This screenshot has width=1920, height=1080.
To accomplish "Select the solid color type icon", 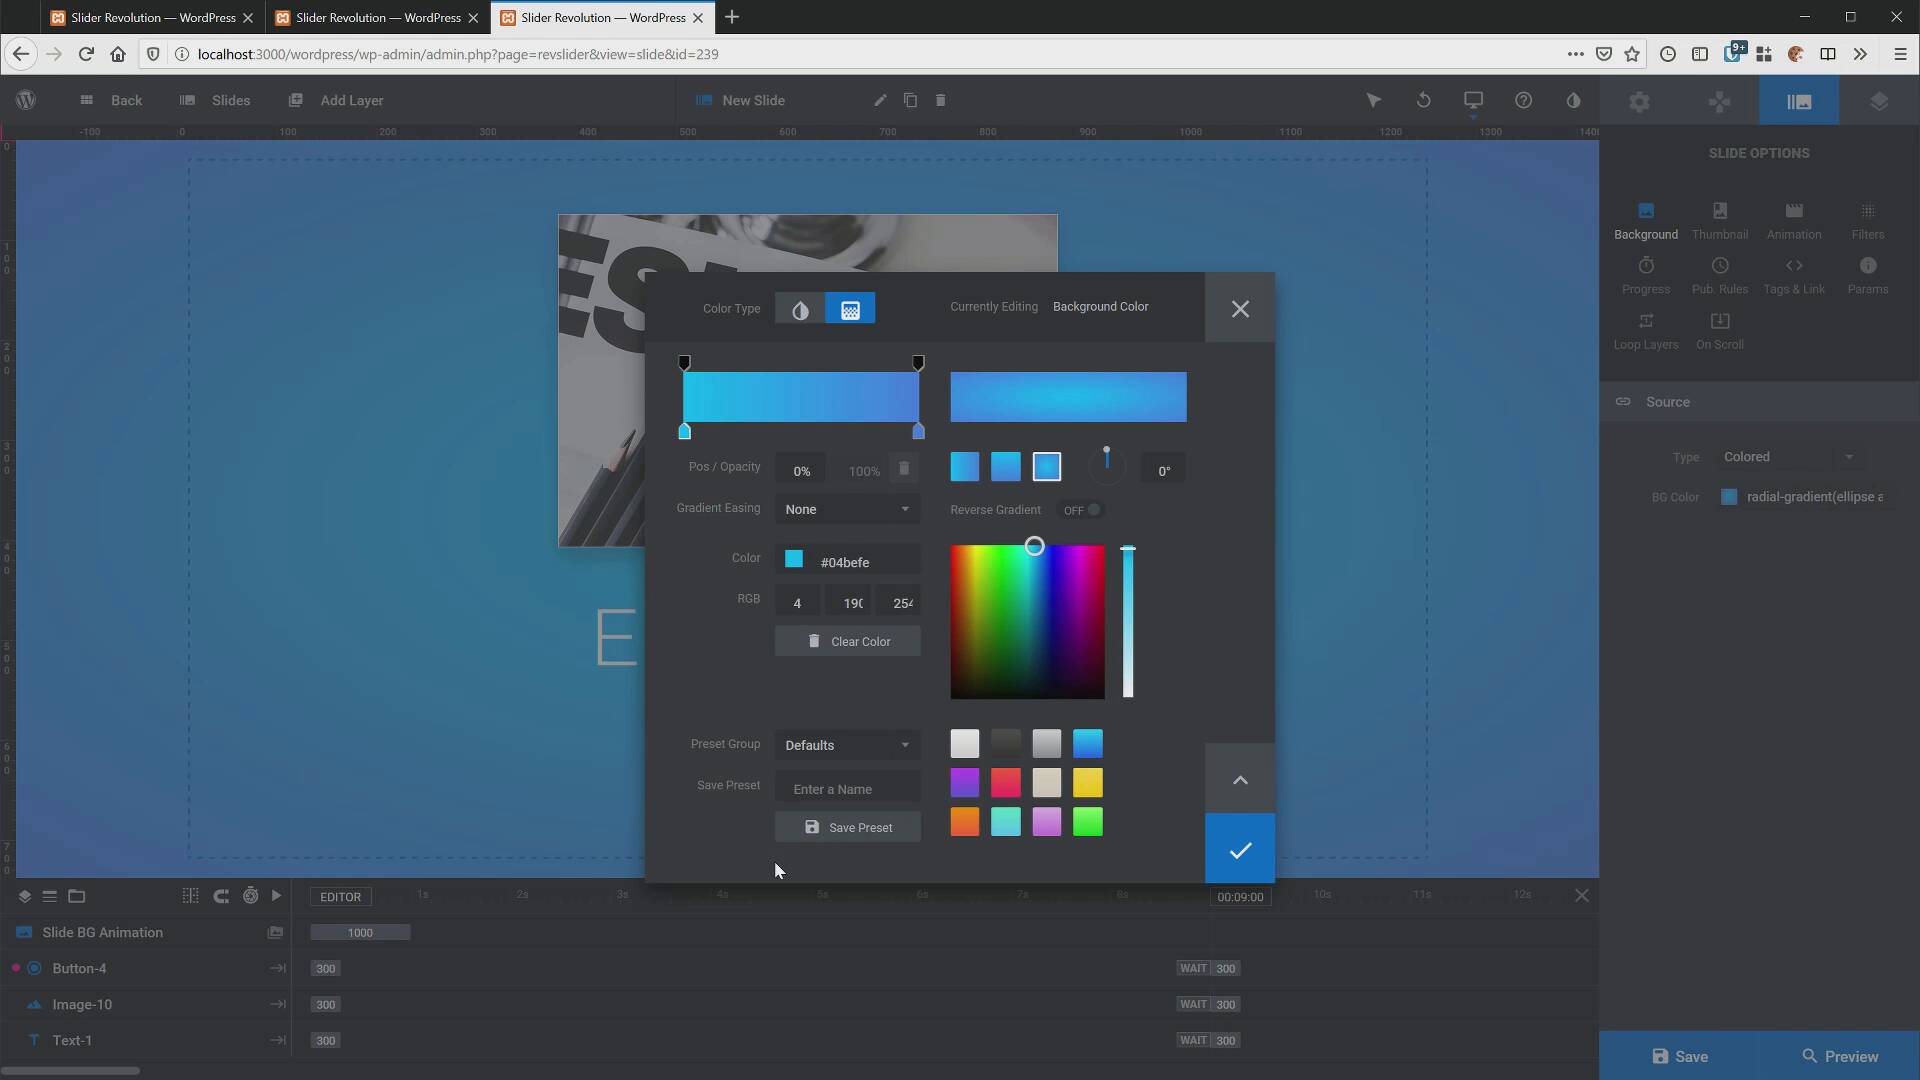I will (800, 309).
